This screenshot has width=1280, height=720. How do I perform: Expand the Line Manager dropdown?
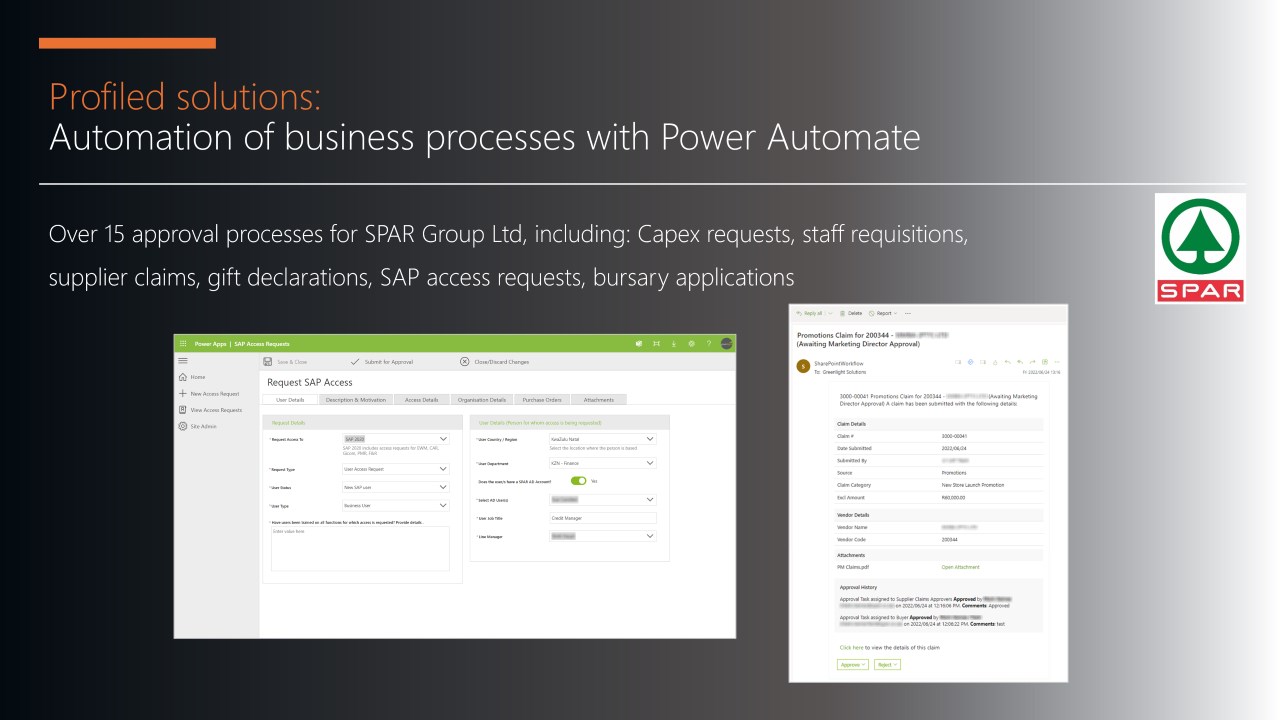click(650, 536)
